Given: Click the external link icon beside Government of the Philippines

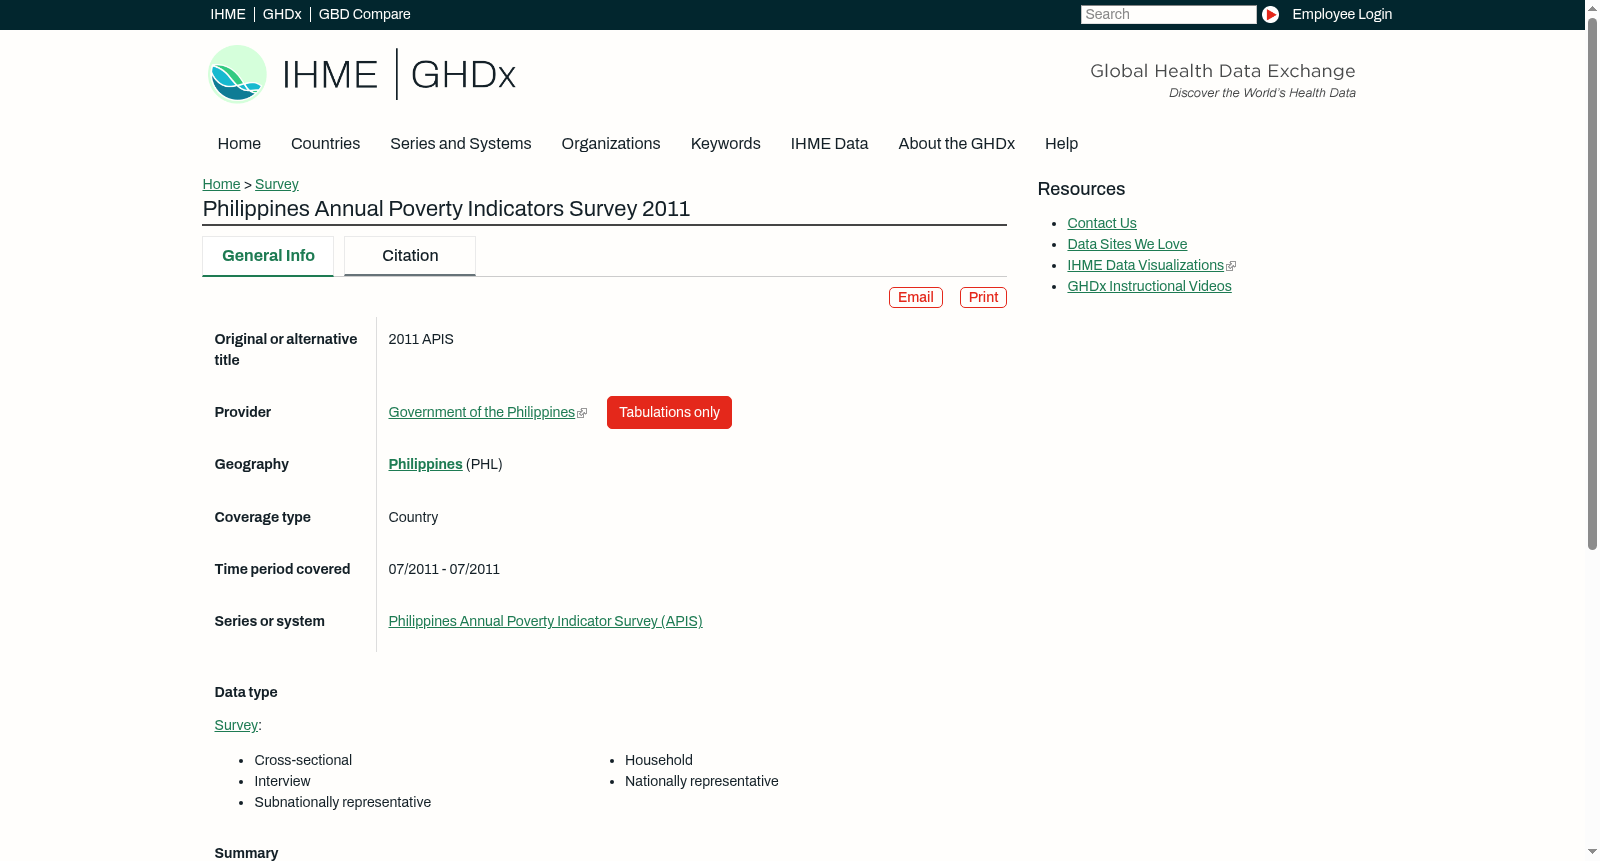Looking at the screenshot, I should [582, 413].
